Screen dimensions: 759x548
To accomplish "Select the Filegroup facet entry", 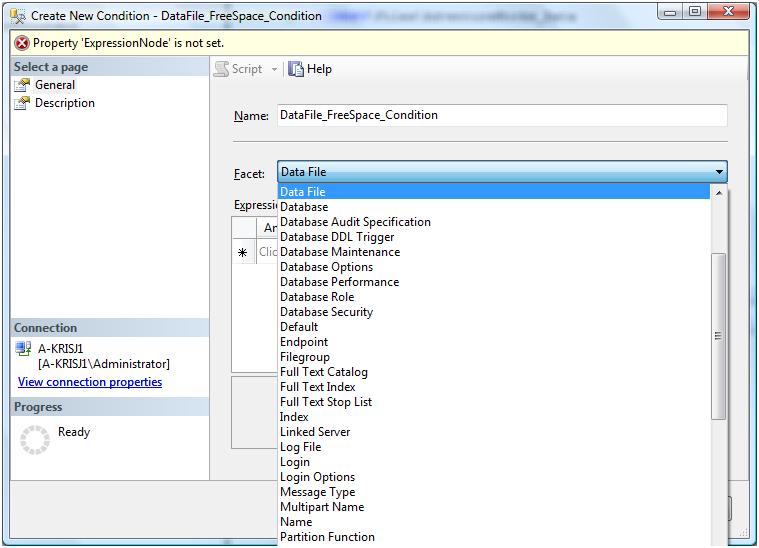I will click(494, 357).
